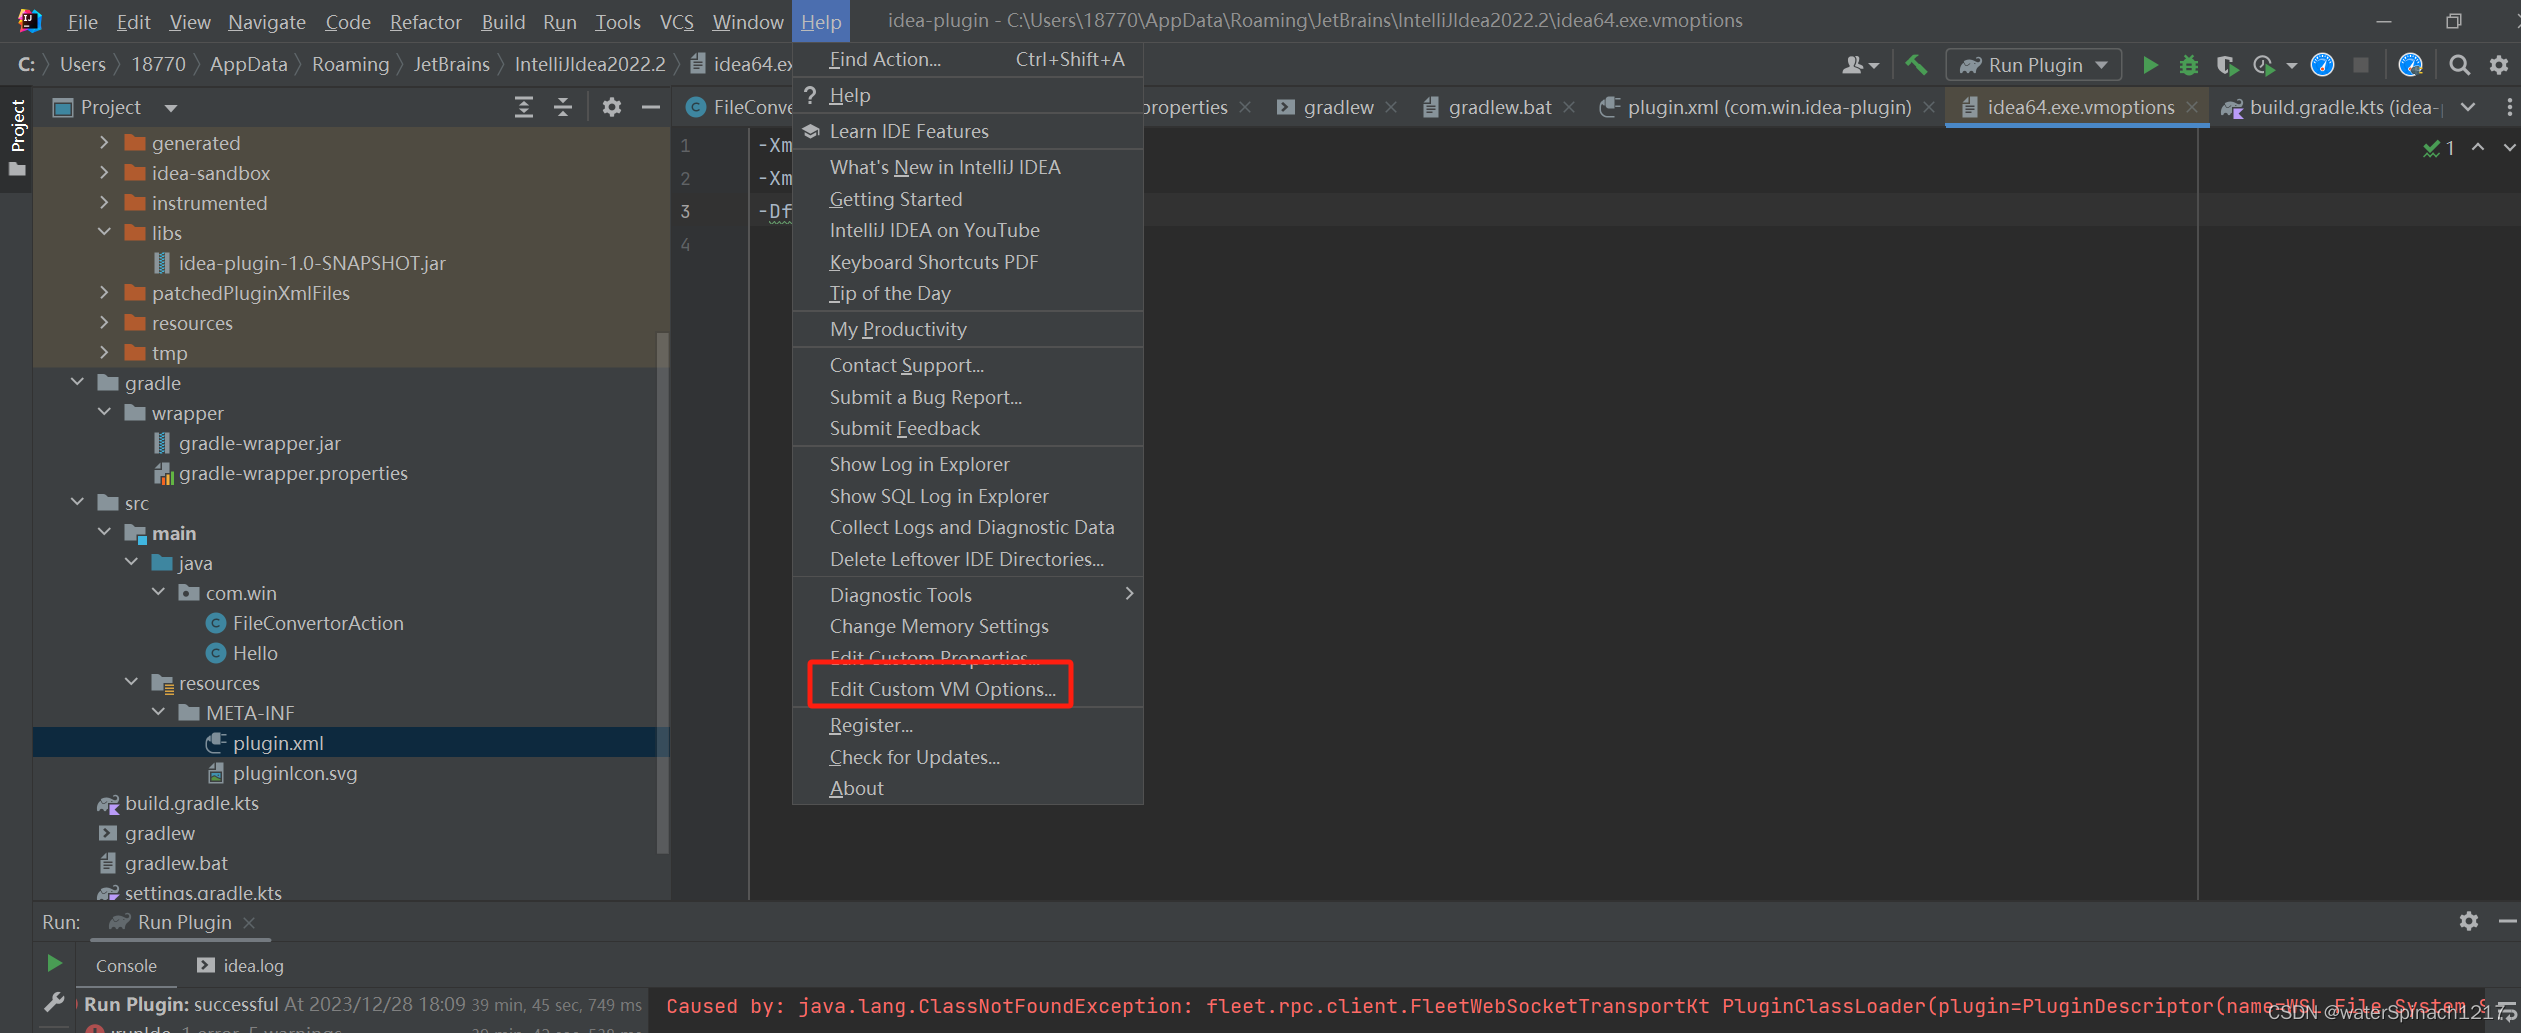The height and width of the screenshot is (1033, 2521).
Task: Expand Diagnostic Tools submenu
Action: [968, 595]
